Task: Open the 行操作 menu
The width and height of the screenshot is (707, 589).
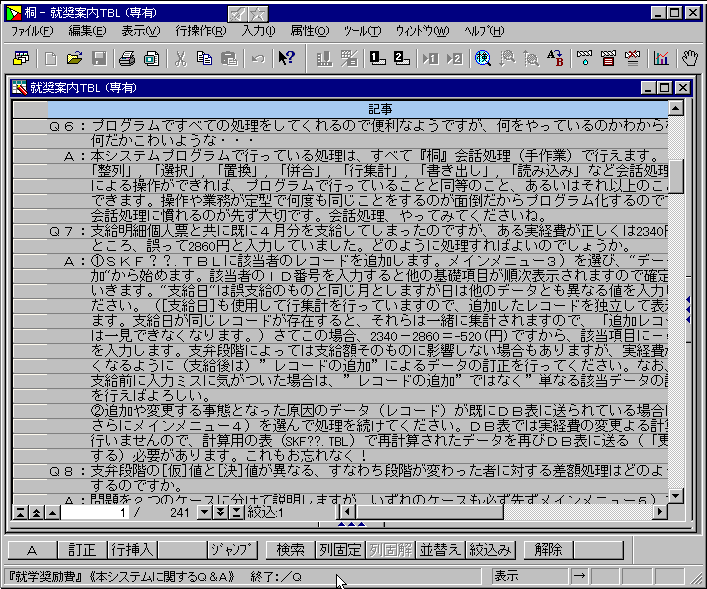Action: pos(200,31)
